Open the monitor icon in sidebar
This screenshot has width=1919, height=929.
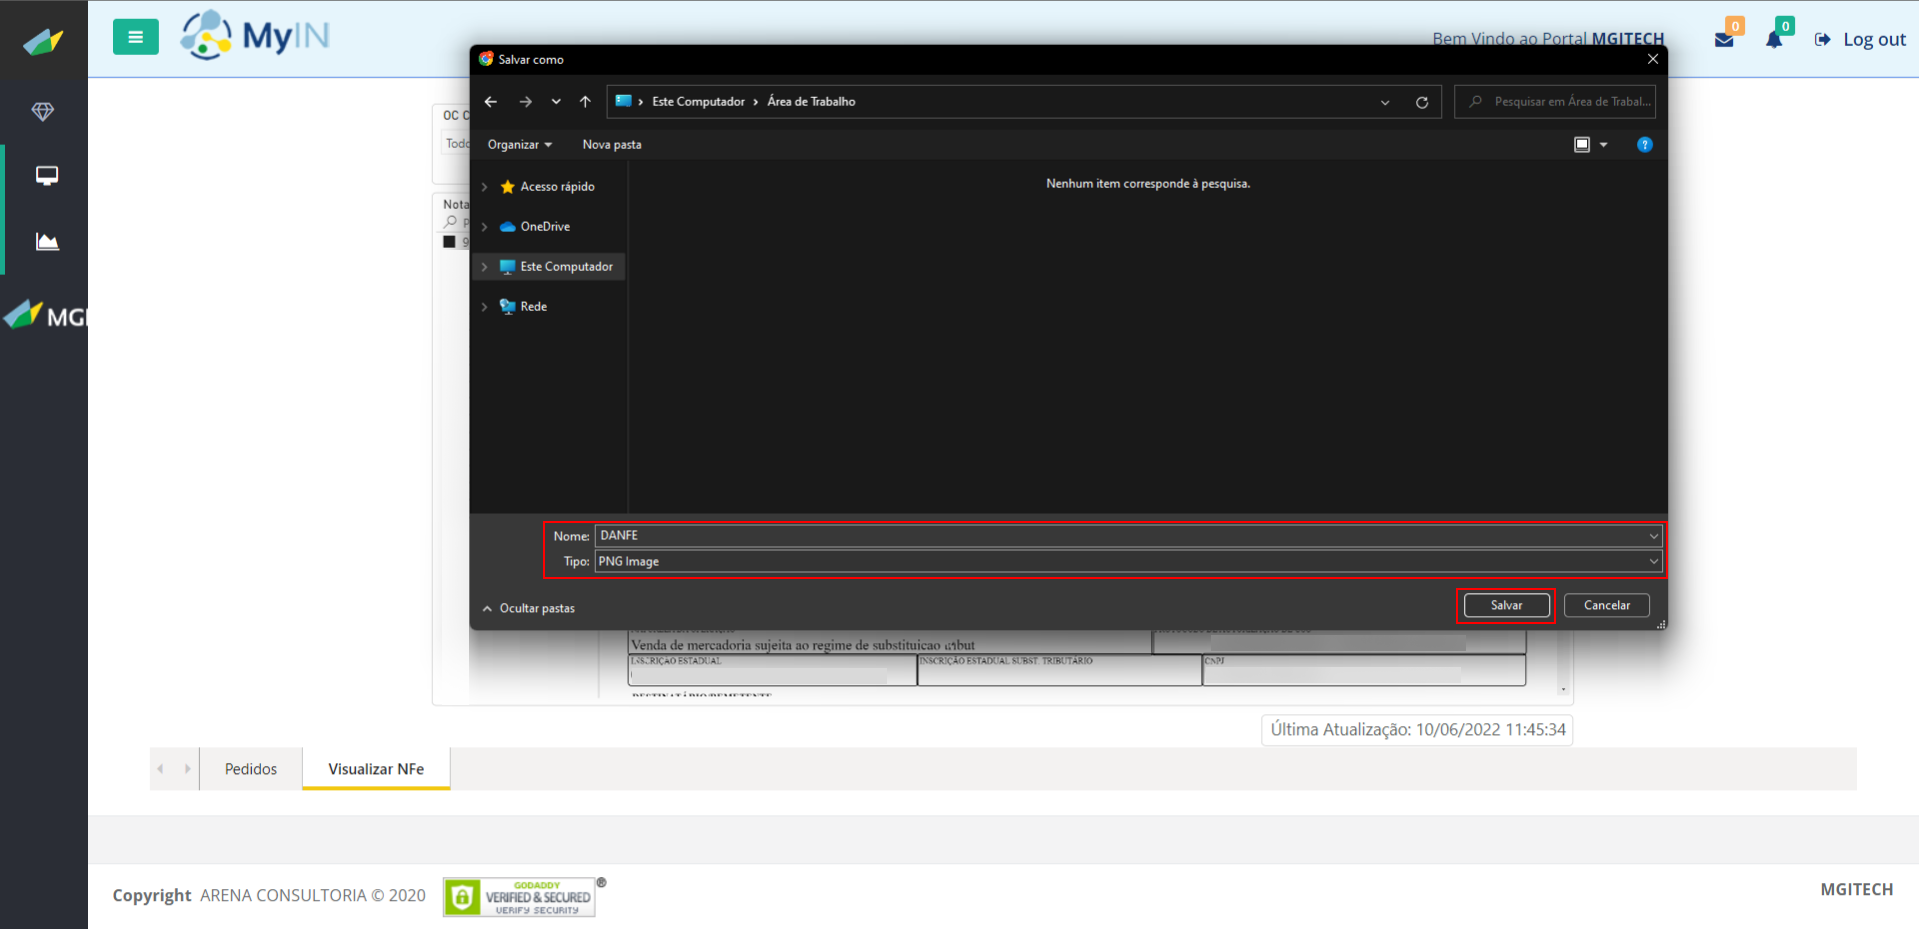click(46, 176)
